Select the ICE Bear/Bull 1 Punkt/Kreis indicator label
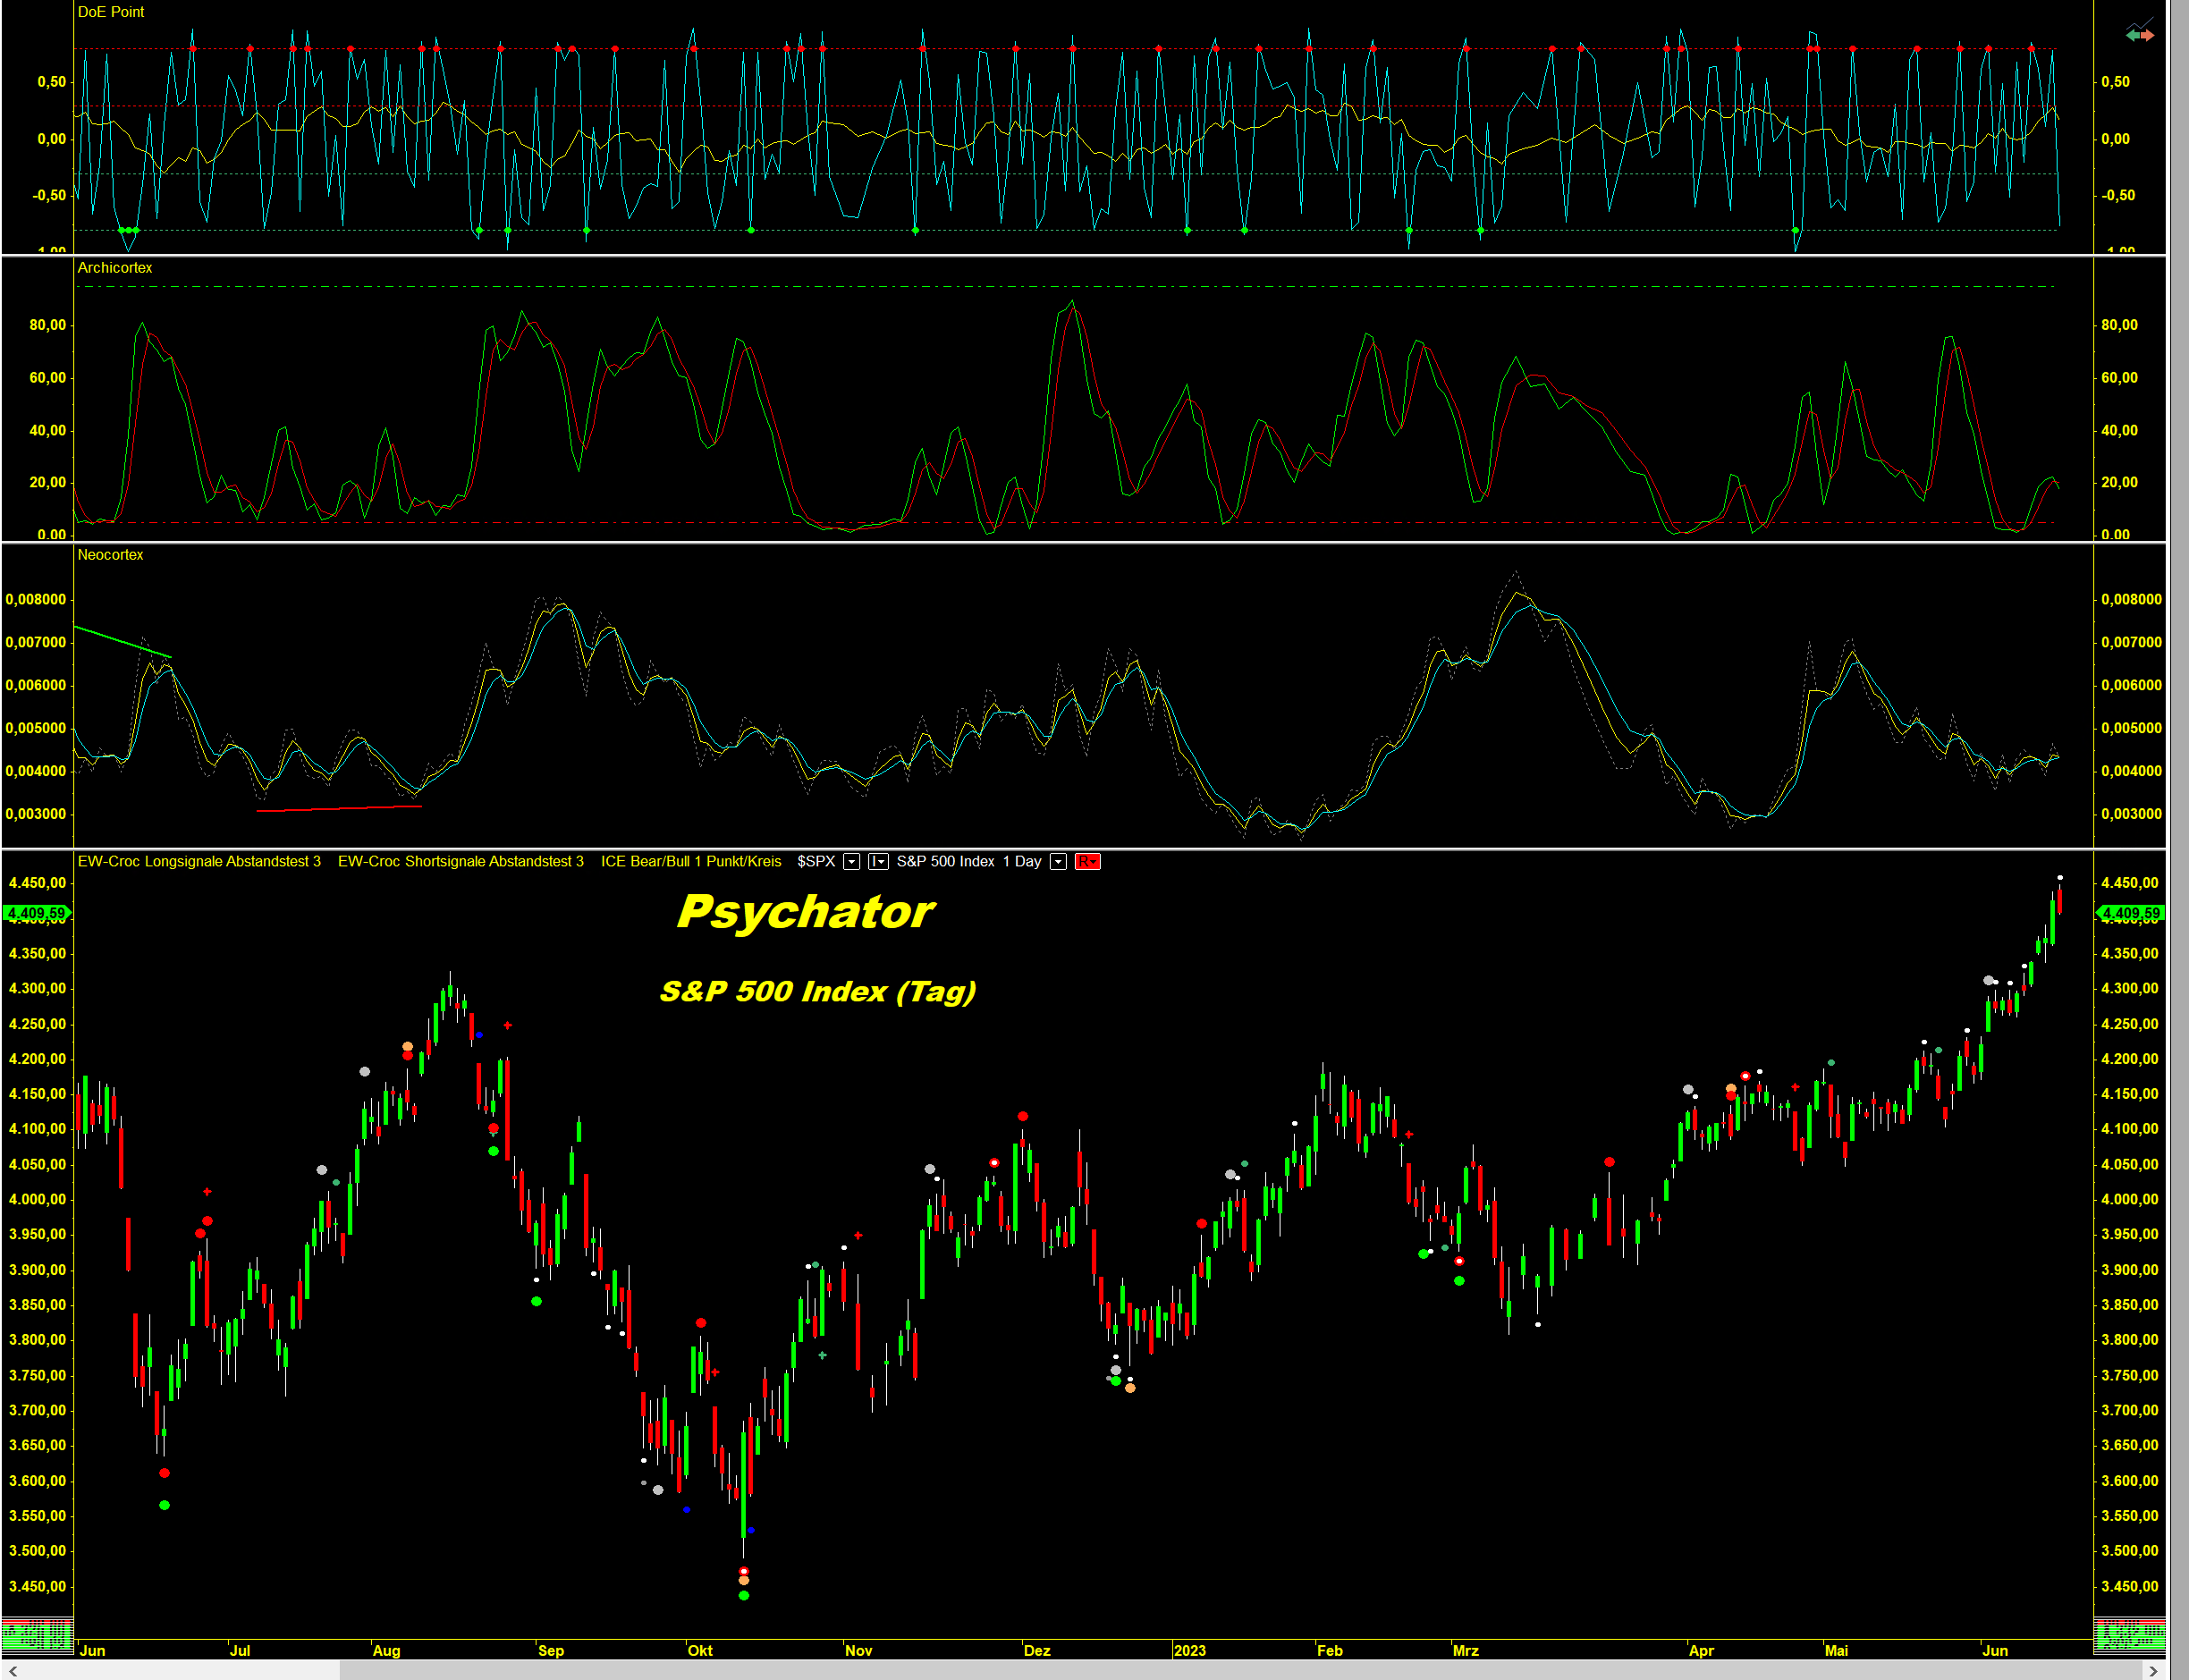Screen dimensions: 2189x1680 click(x=691, y=861)
